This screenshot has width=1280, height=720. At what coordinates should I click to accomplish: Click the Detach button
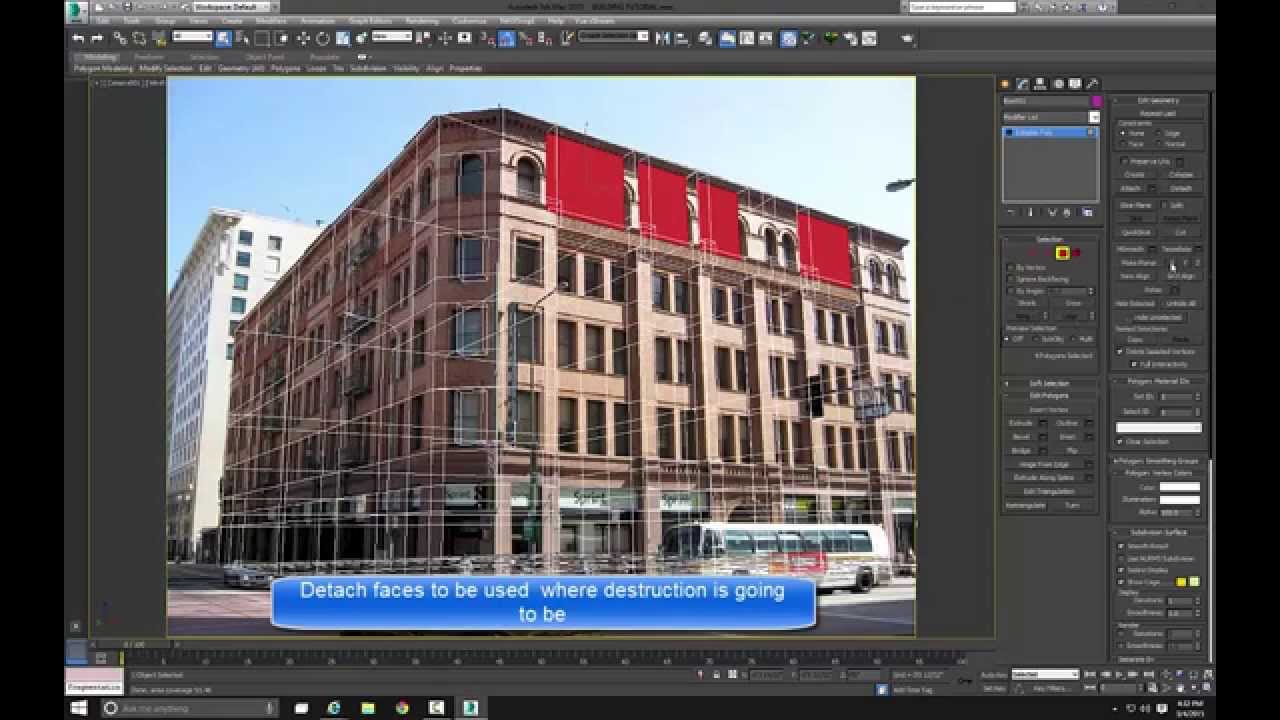[x=1181, y=188]
